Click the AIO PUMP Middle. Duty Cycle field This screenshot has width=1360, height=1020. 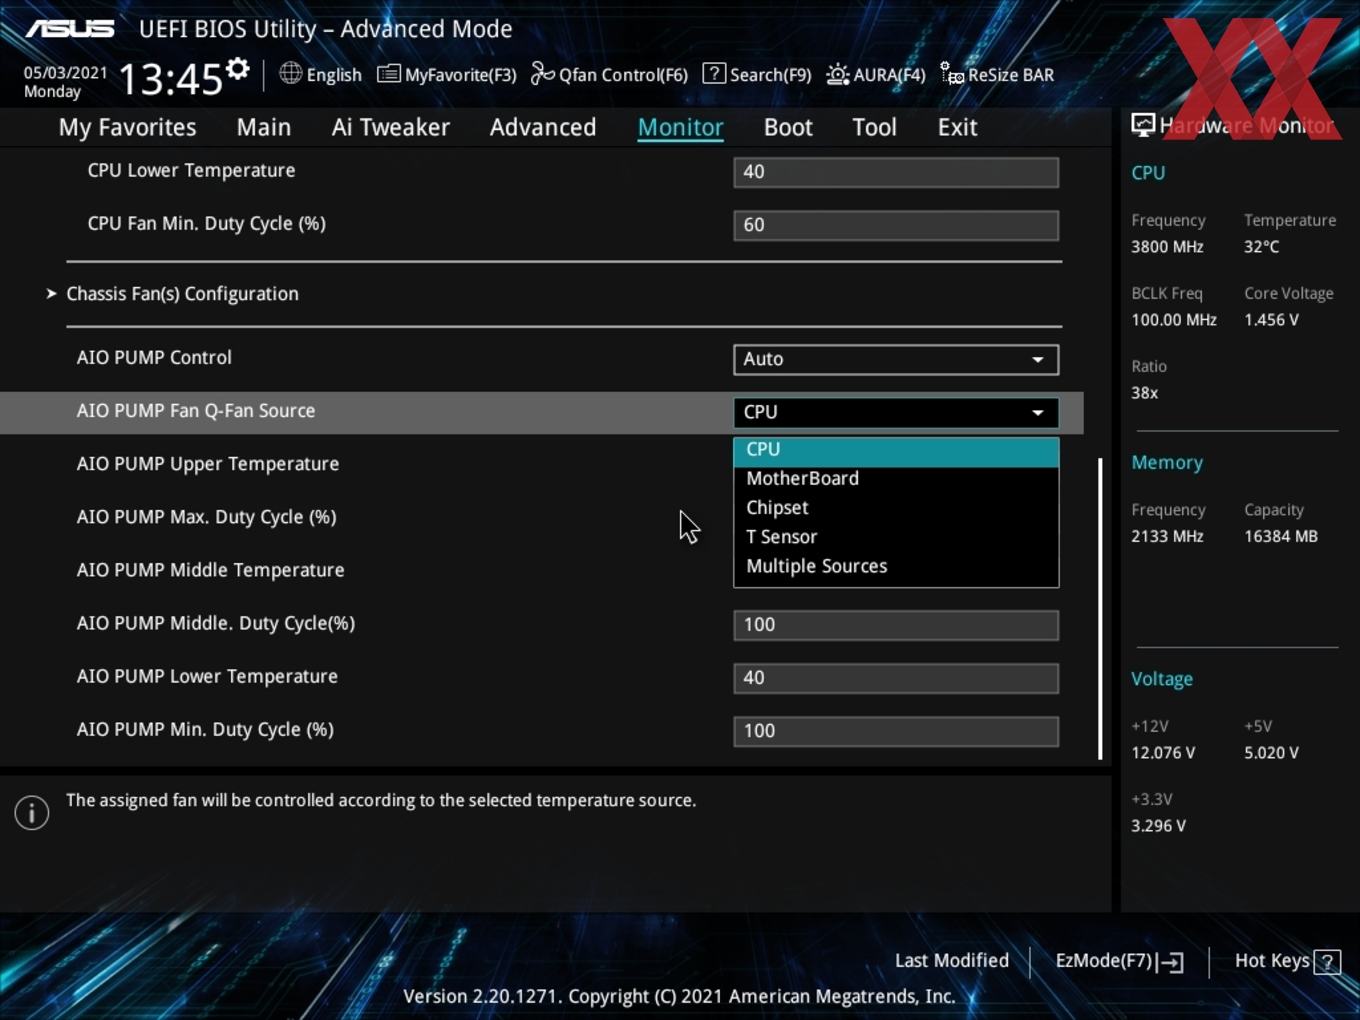pos(896,625)
